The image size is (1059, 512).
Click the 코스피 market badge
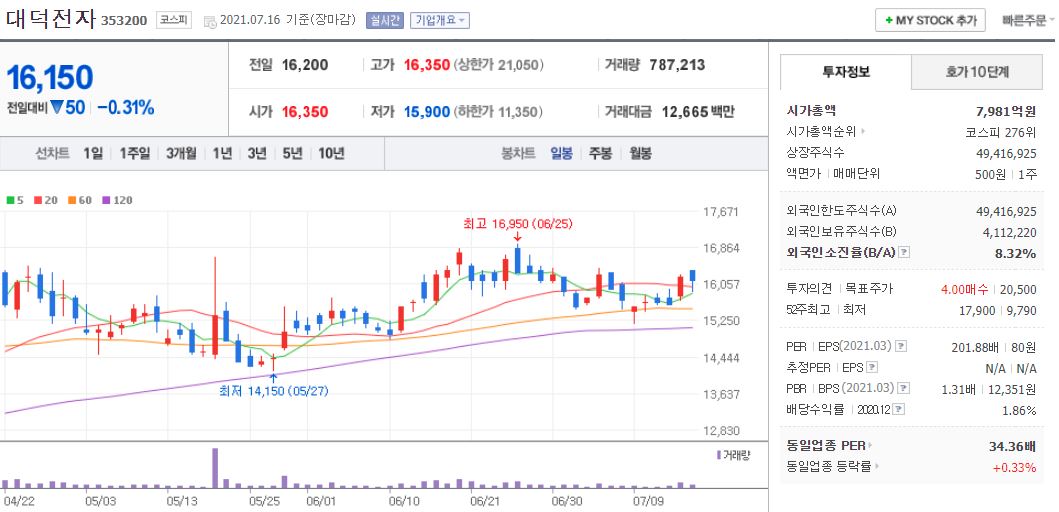click(x=174, y=20)
